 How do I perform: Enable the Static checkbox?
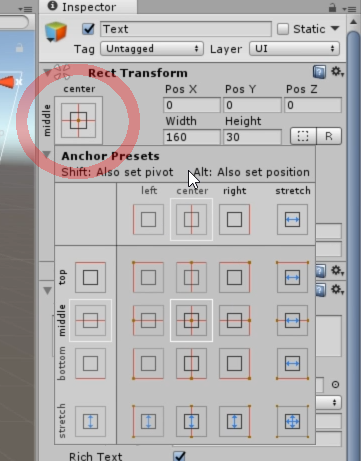point(283,29)
